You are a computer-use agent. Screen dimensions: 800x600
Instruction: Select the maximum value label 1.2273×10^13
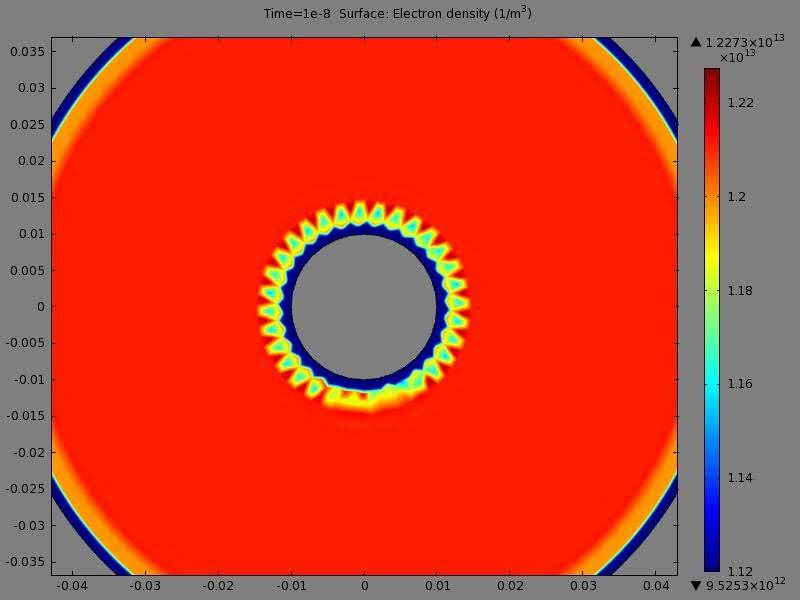745,42
